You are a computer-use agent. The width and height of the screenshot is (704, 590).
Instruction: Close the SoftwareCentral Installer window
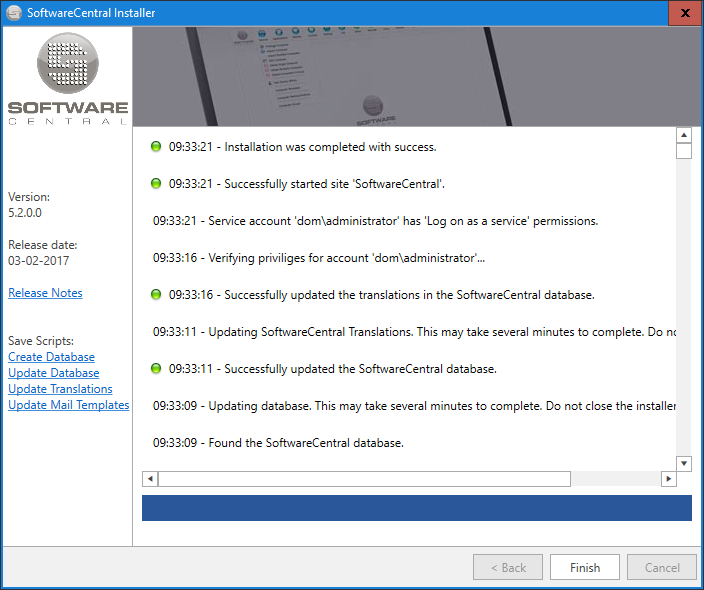point(685,13)
